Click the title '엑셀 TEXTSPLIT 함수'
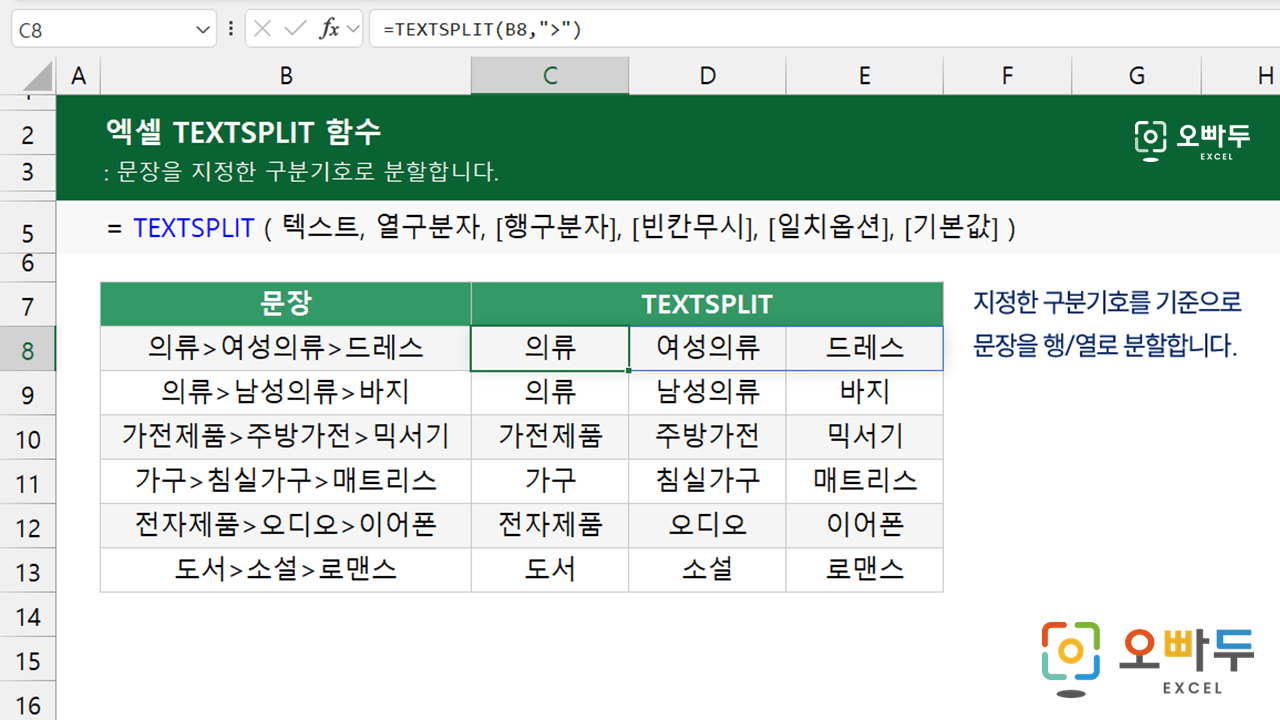 tap(243, 132)
